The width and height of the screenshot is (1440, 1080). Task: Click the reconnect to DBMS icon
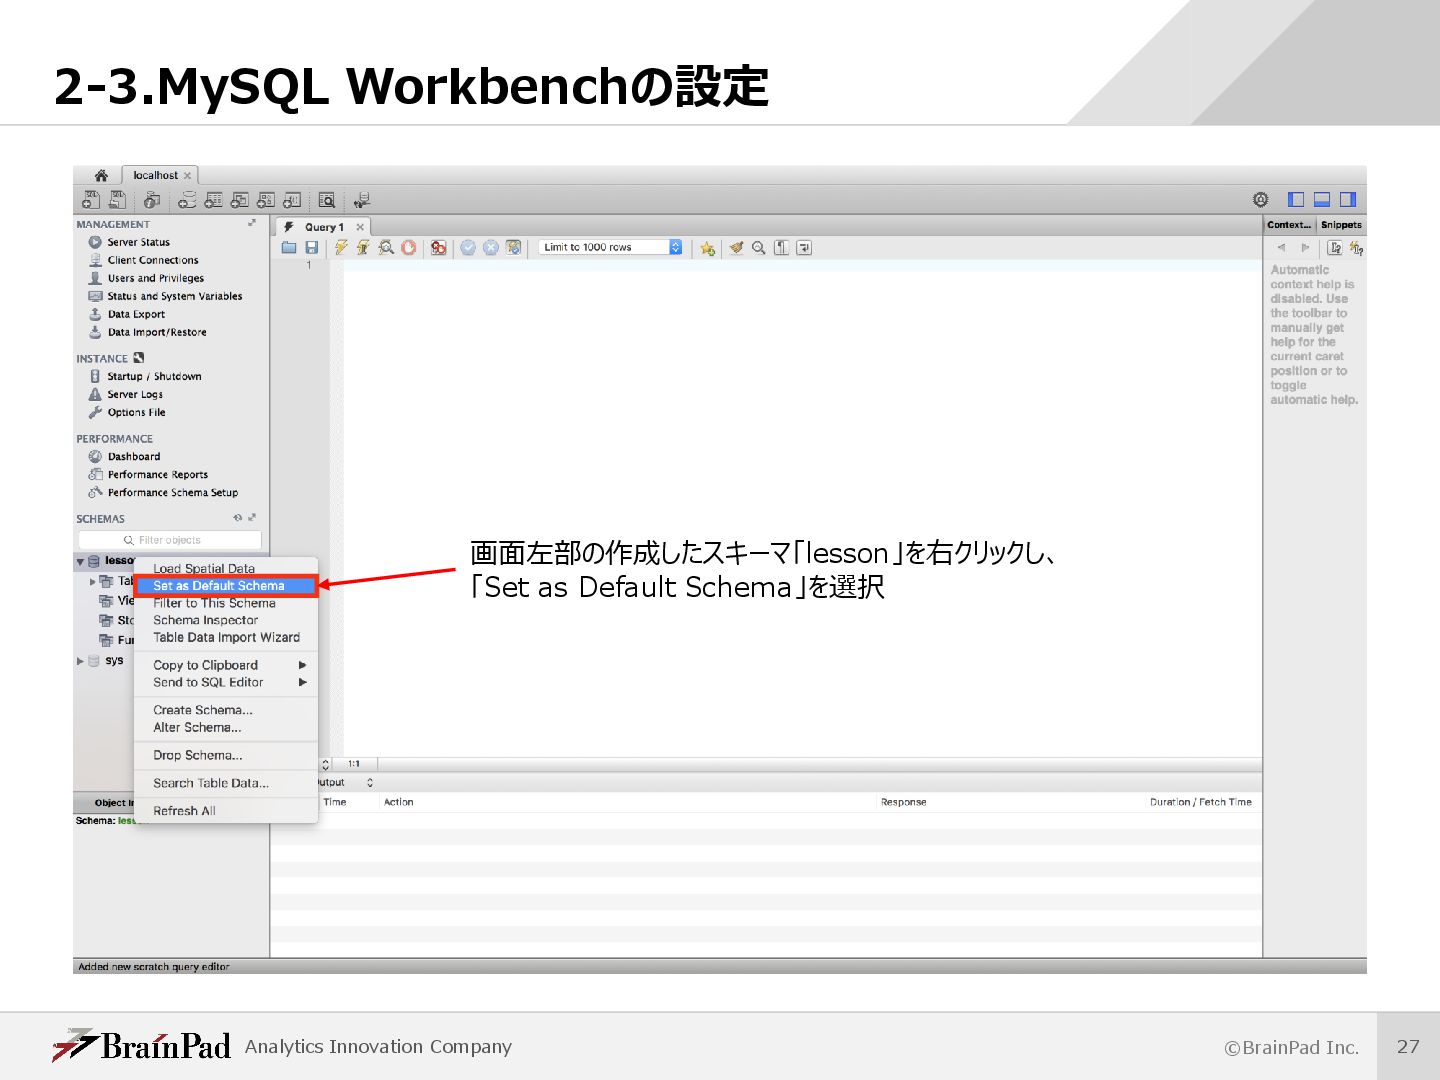pos(362,200)
